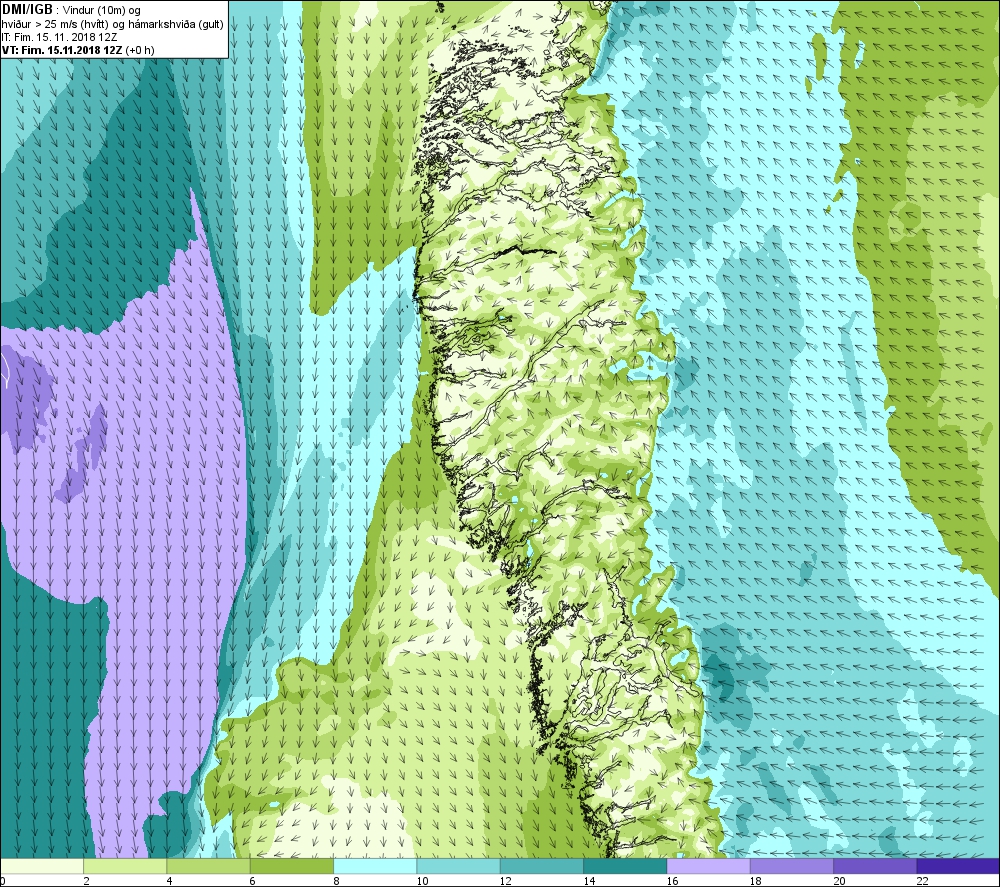This screenshot has height=887, width=1000.
Task: Click the legend scale label '20'
Action: (839, 881)
